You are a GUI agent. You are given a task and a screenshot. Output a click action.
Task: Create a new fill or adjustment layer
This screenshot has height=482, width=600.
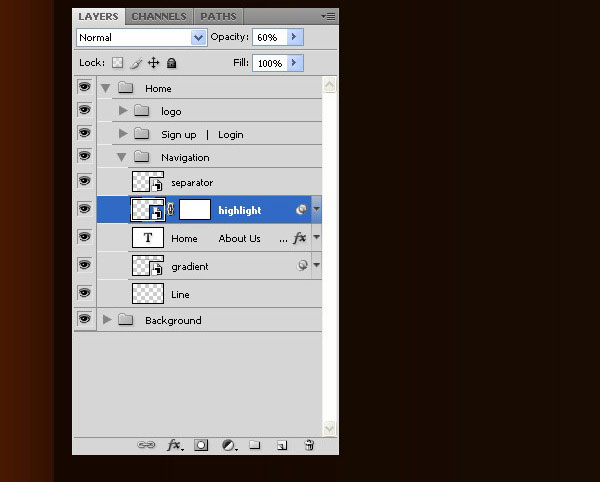click(x=229, y=445)
